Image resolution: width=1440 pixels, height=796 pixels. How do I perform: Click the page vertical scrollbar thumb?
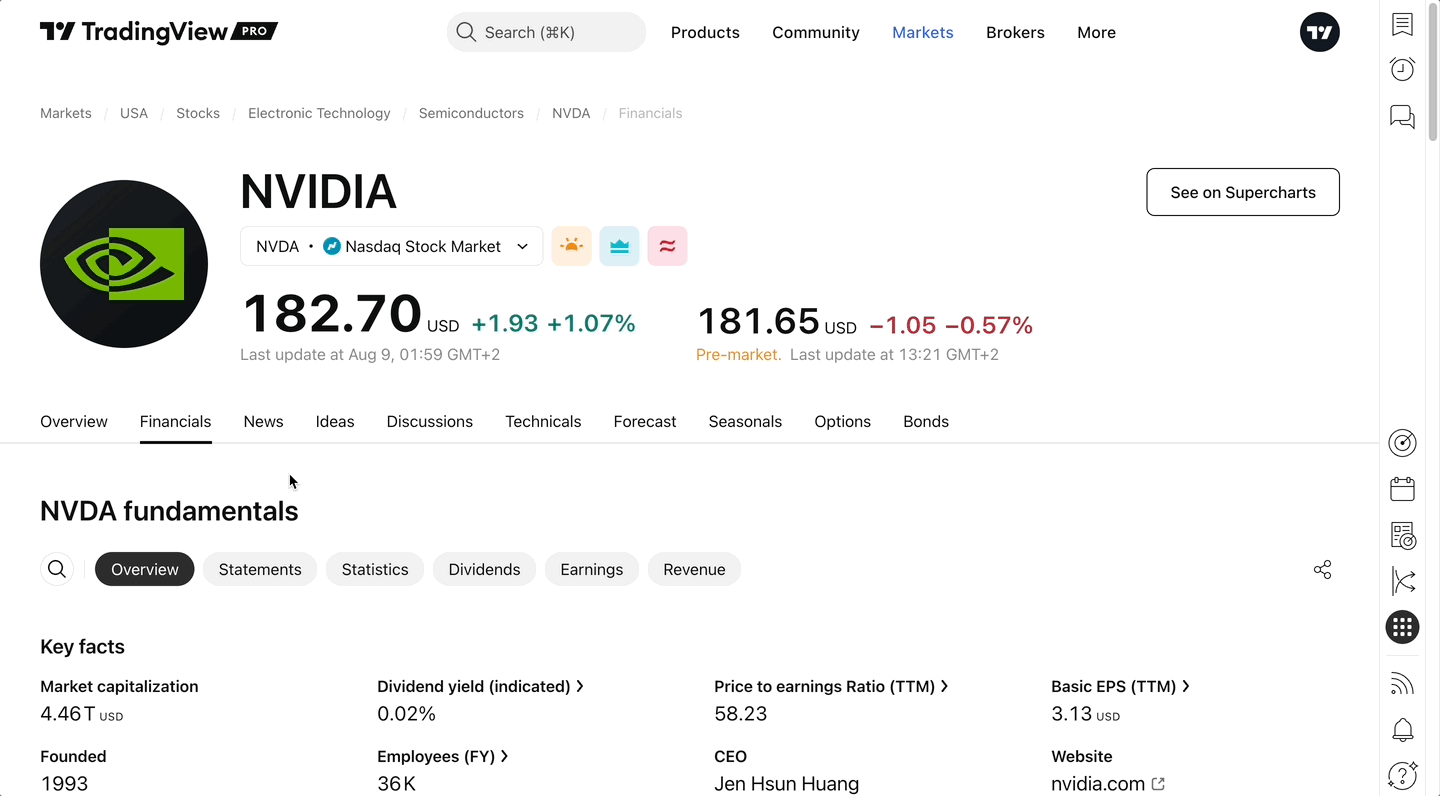tap(1434, 73)
